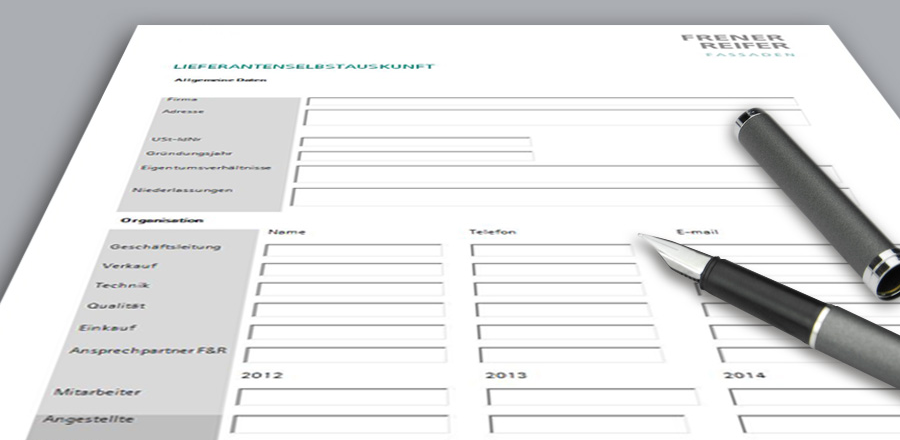Click the Technik Telefon field
The image size is (900, 440).
pos(560,289)
